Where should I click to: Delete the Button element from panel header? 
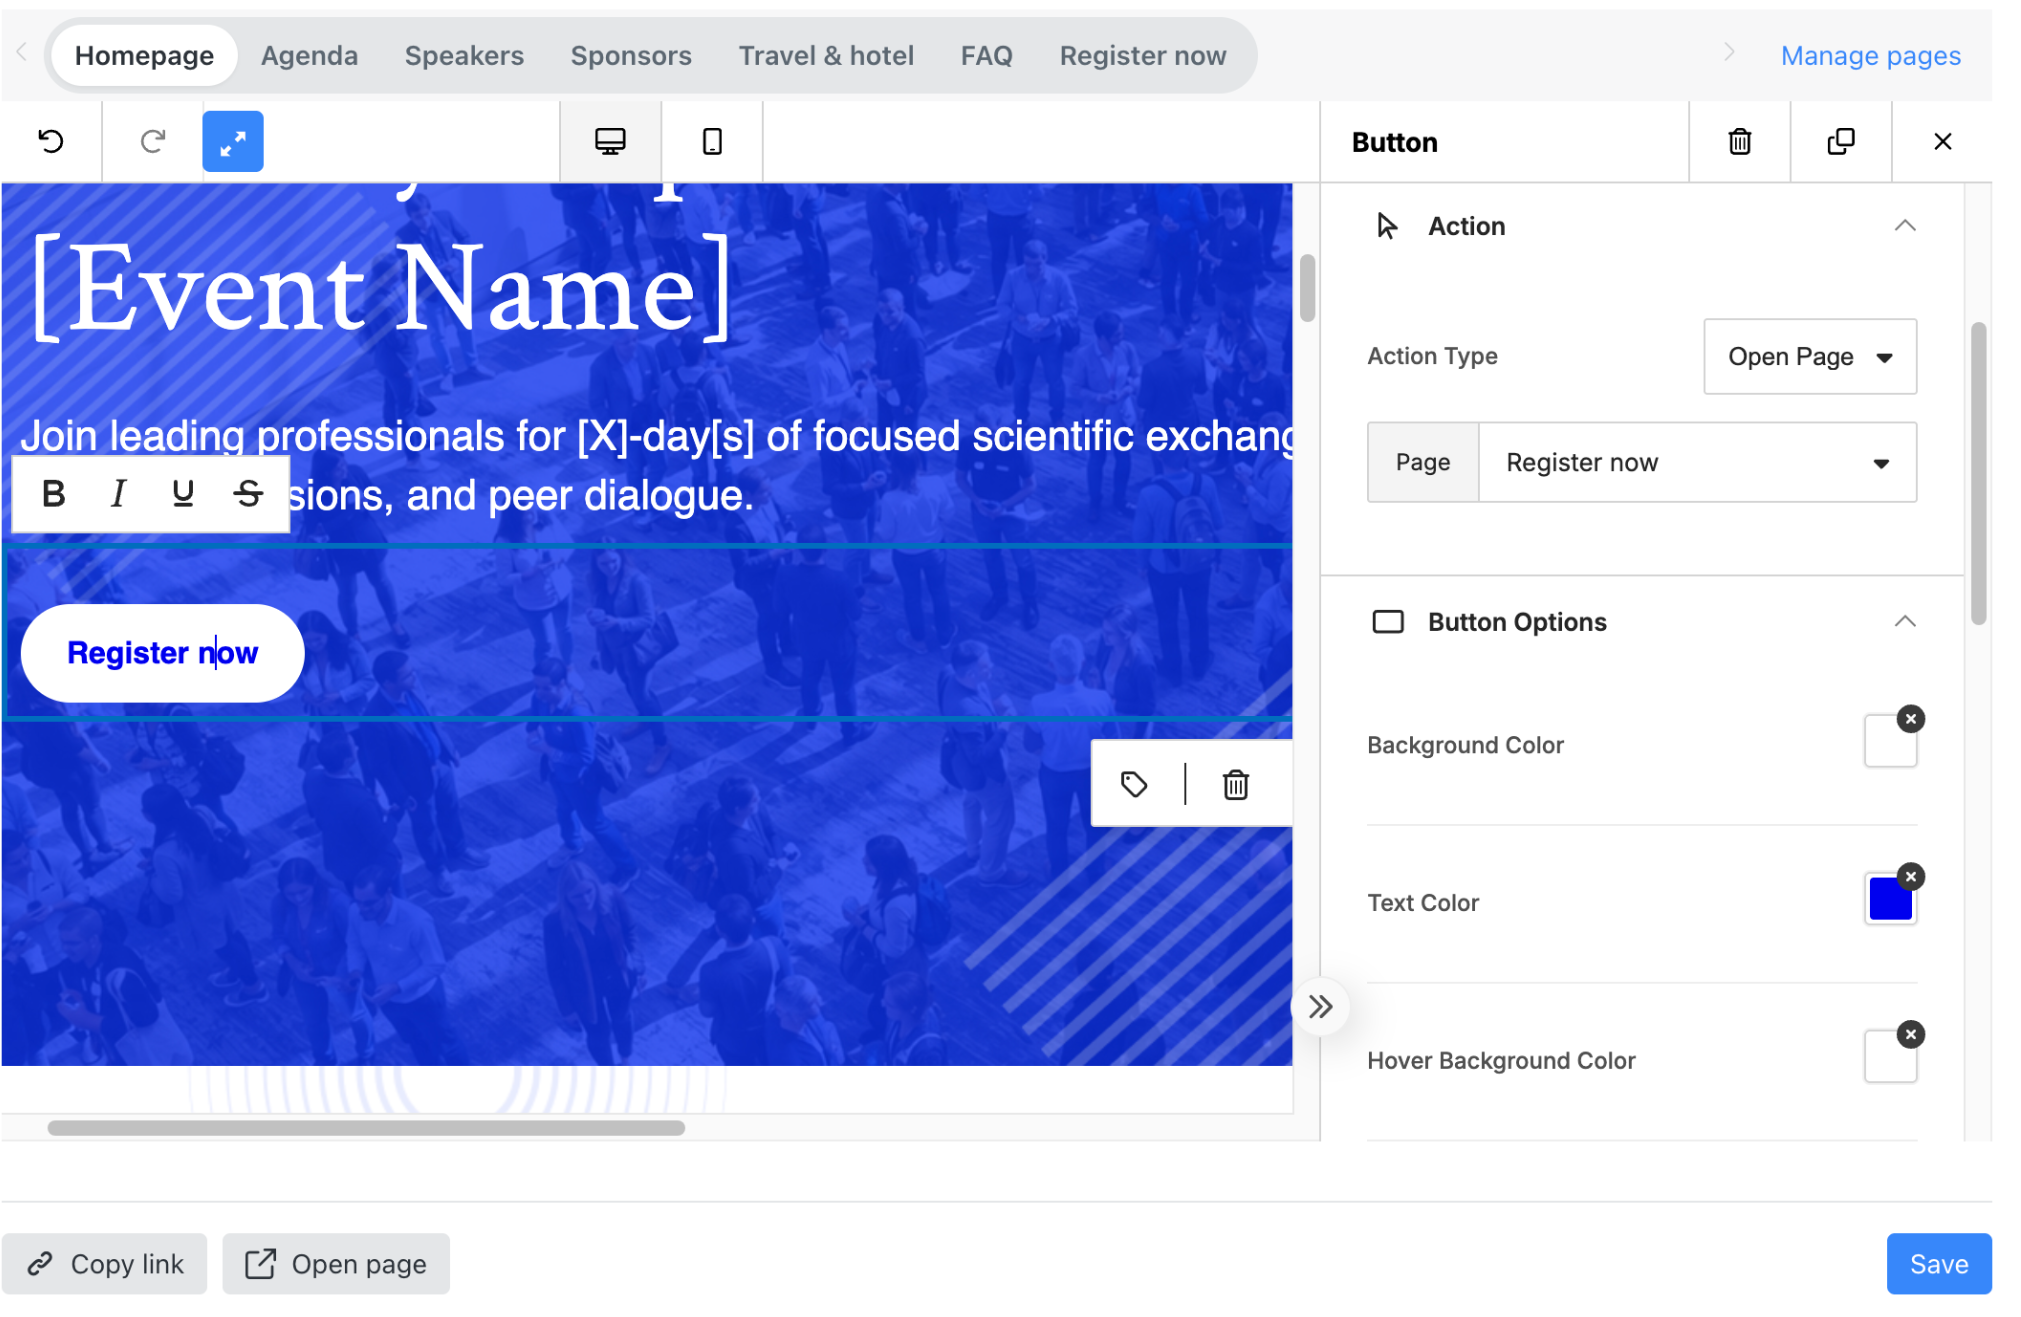[1740, 141]
